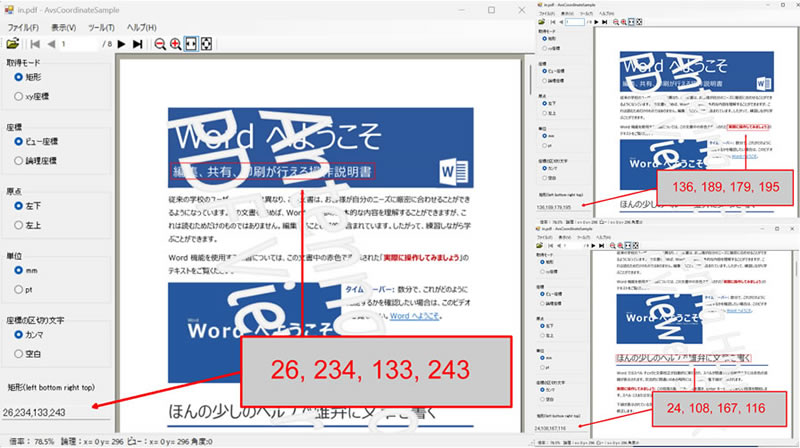Click the open-folder icon in the 24,108,167,116 window
This screenshot has height=448, width=800.
539,245
